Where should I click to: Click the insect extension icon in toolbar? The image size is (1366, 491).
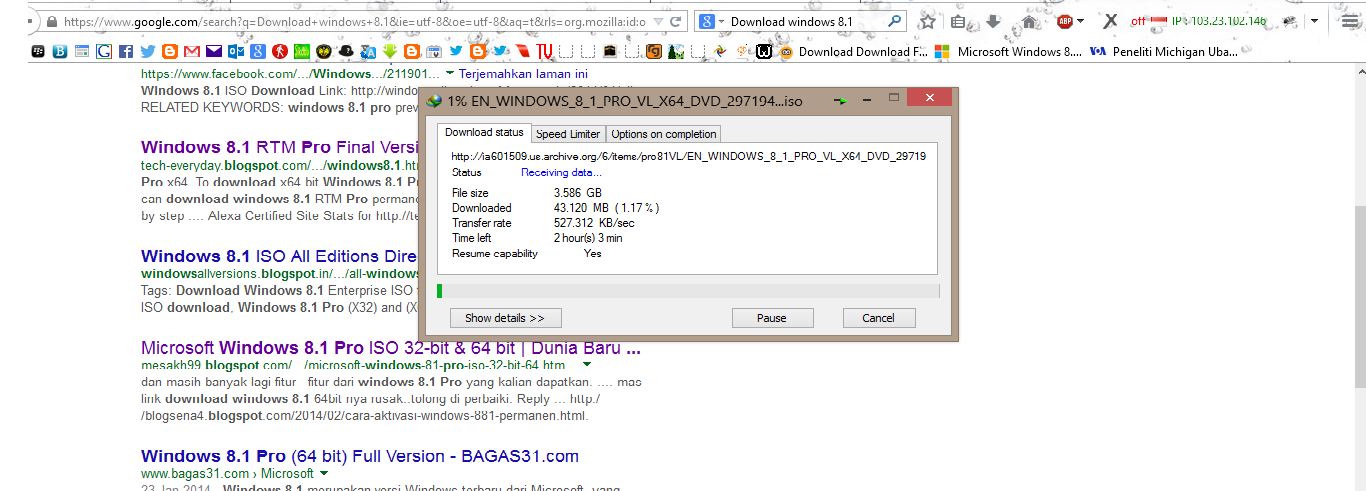(1290, 21)
